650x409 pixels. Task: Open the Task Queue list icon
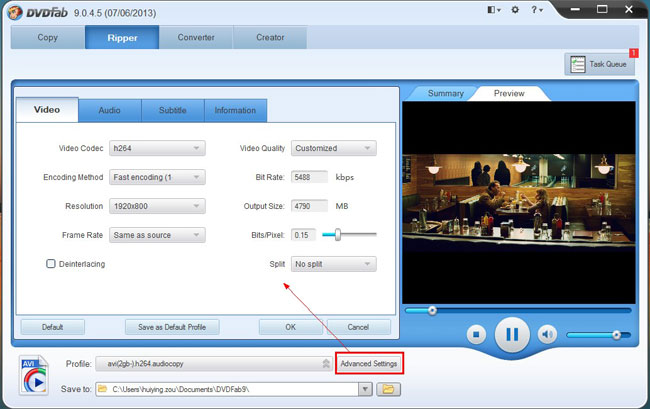tap(578, 64)
